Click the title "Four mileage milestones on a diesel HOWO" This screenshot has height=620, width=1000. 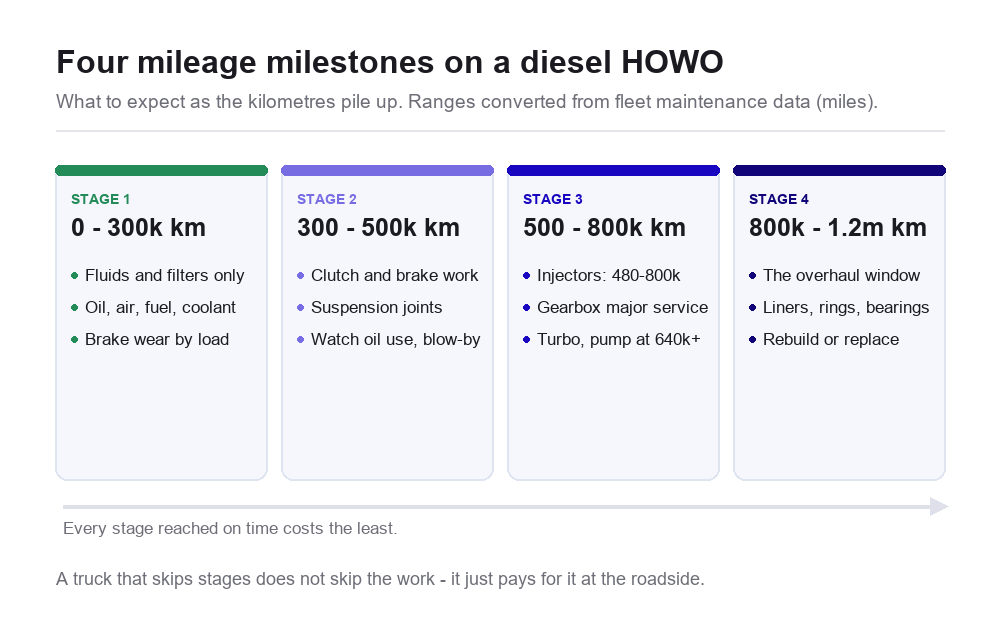pyautogui.click(x=390, y=63)
